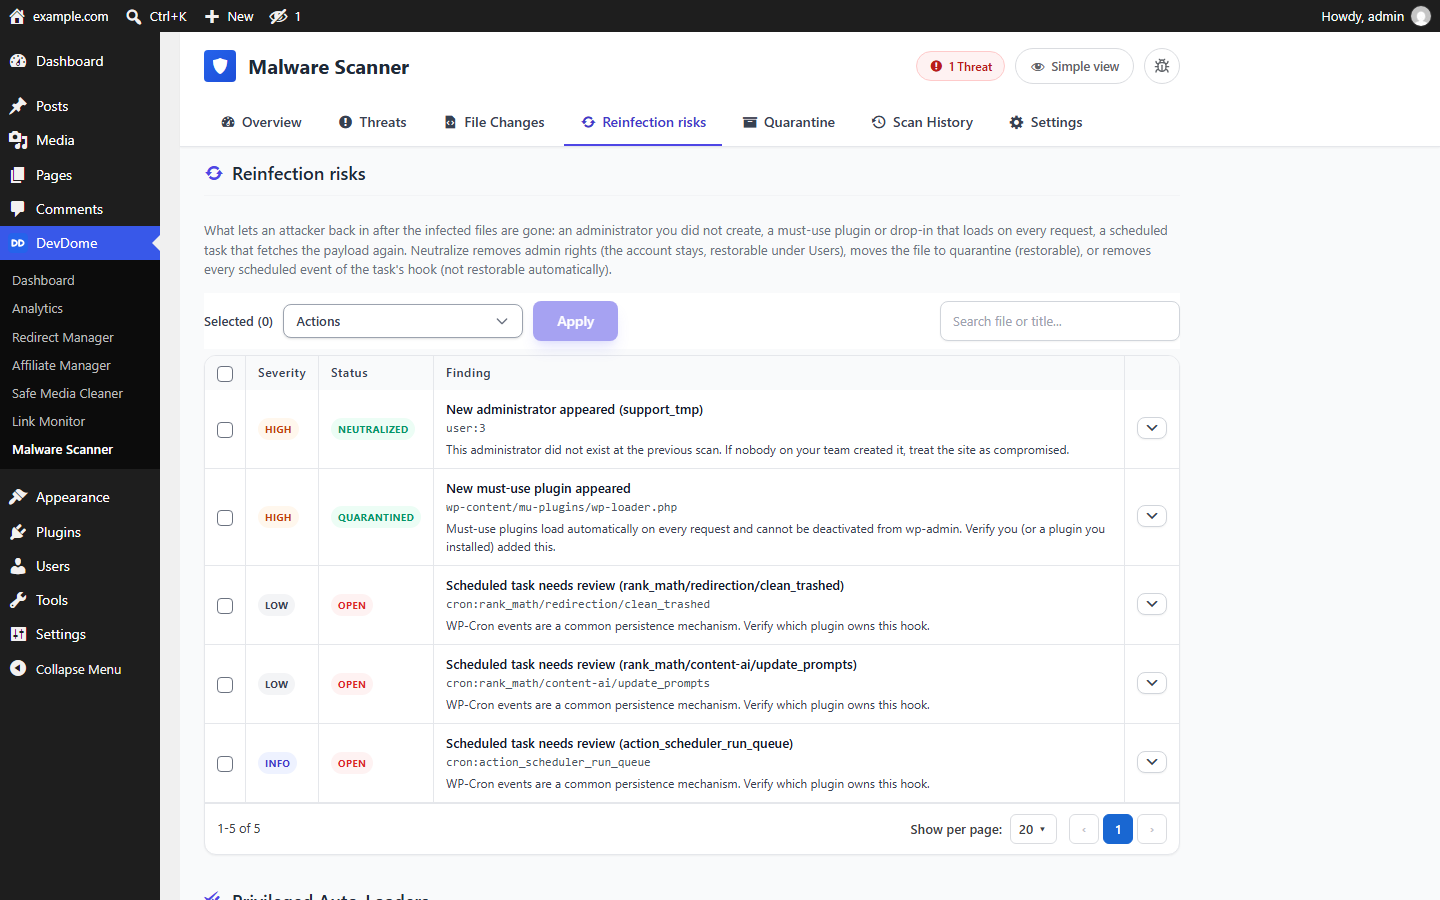
Task: Click the INFO severity badge
Action: click(x=277, y=763)
